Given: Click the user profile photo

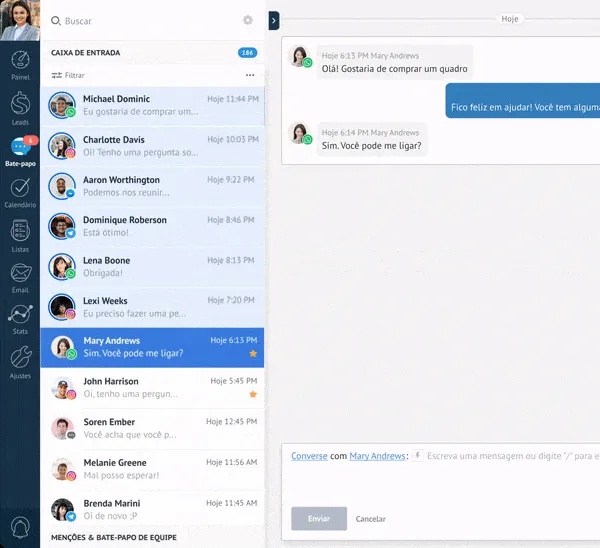Looking at the screenshot, I should [20, 20].
